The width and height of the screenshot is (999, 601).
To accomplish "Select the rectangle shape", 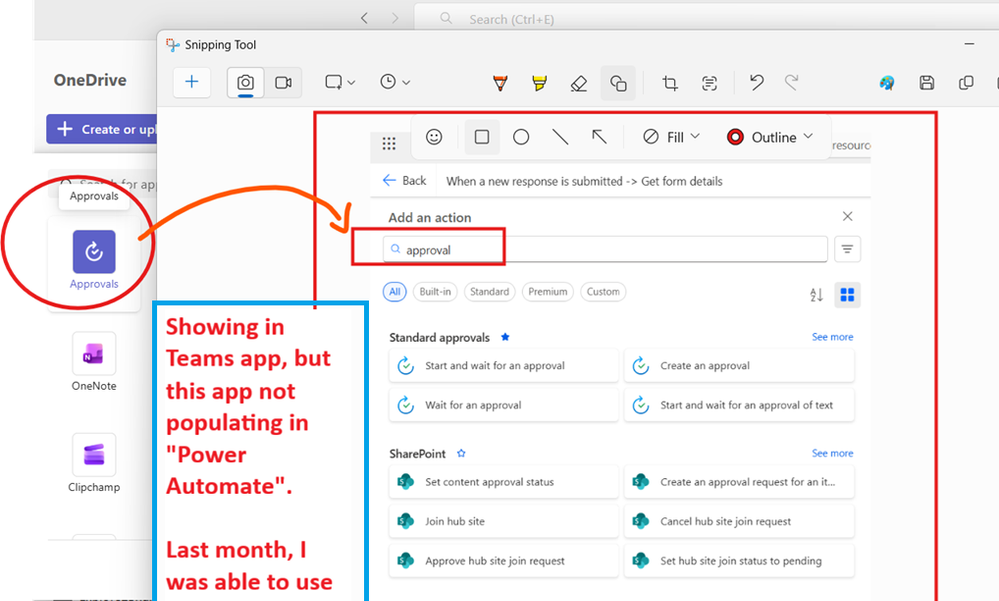I will 482,137.
